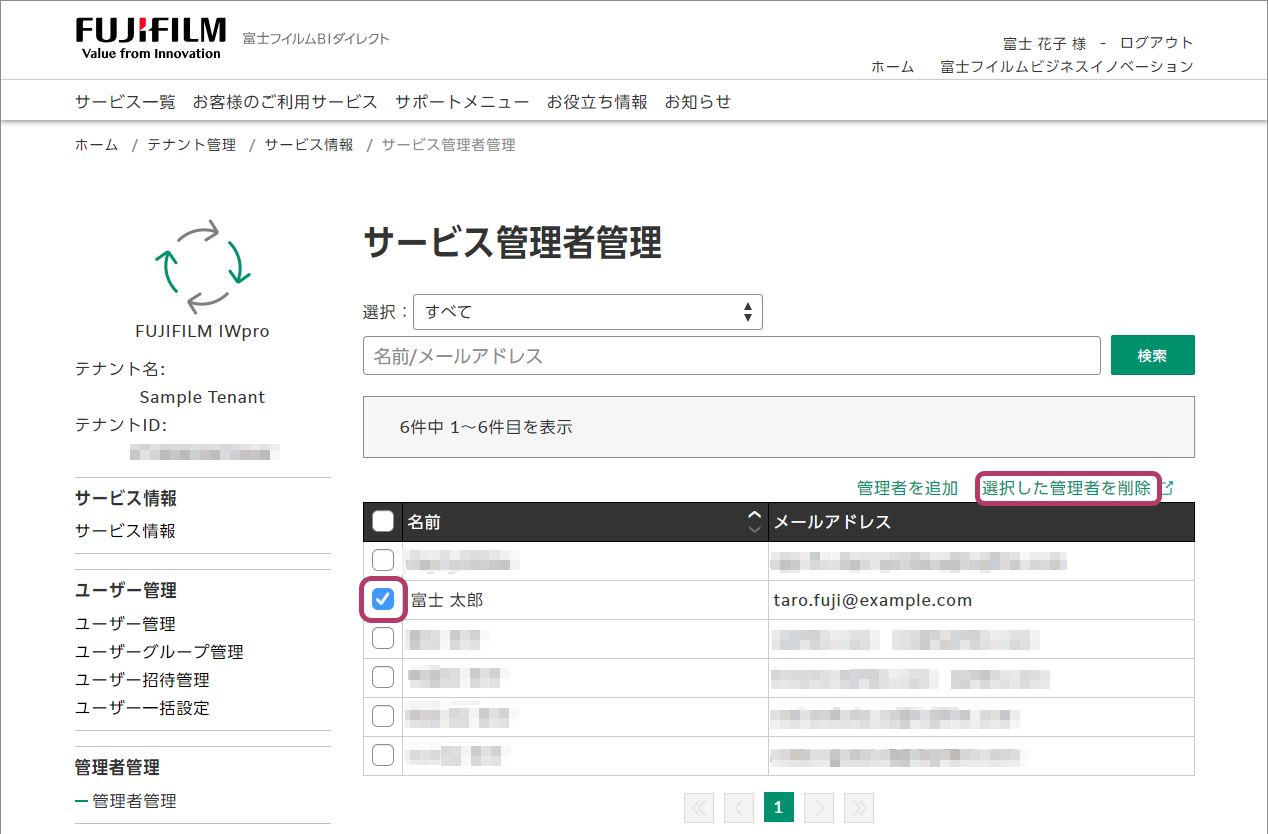Click the ログアウト link

[1157, 43]
